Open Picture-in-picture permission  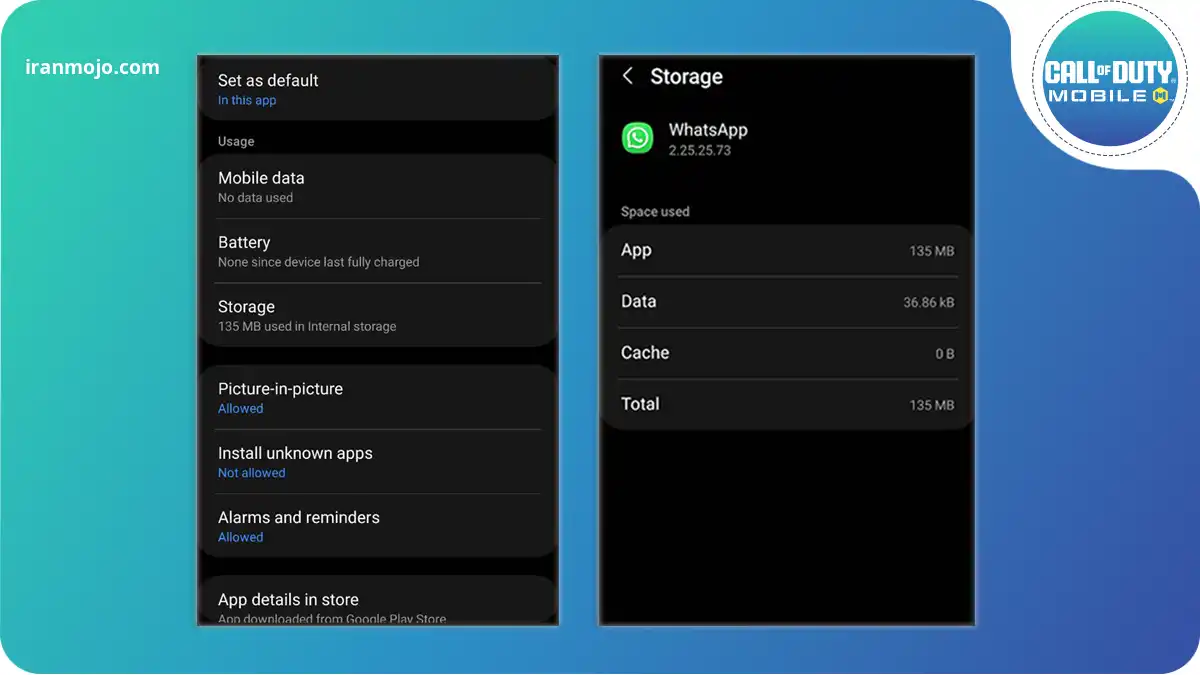pyautogui.click(x=377, y=397)
